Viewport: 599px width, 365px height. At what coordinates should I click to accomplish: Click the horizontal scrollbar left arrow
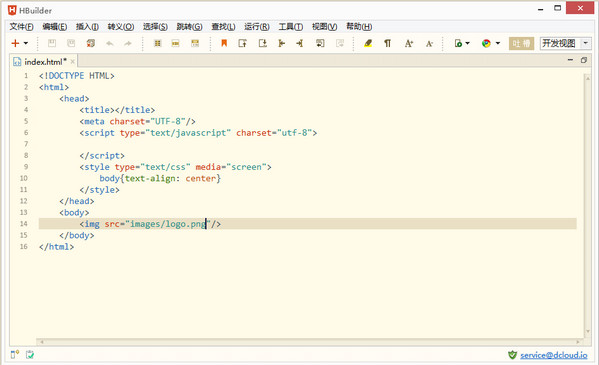[42, 342]
